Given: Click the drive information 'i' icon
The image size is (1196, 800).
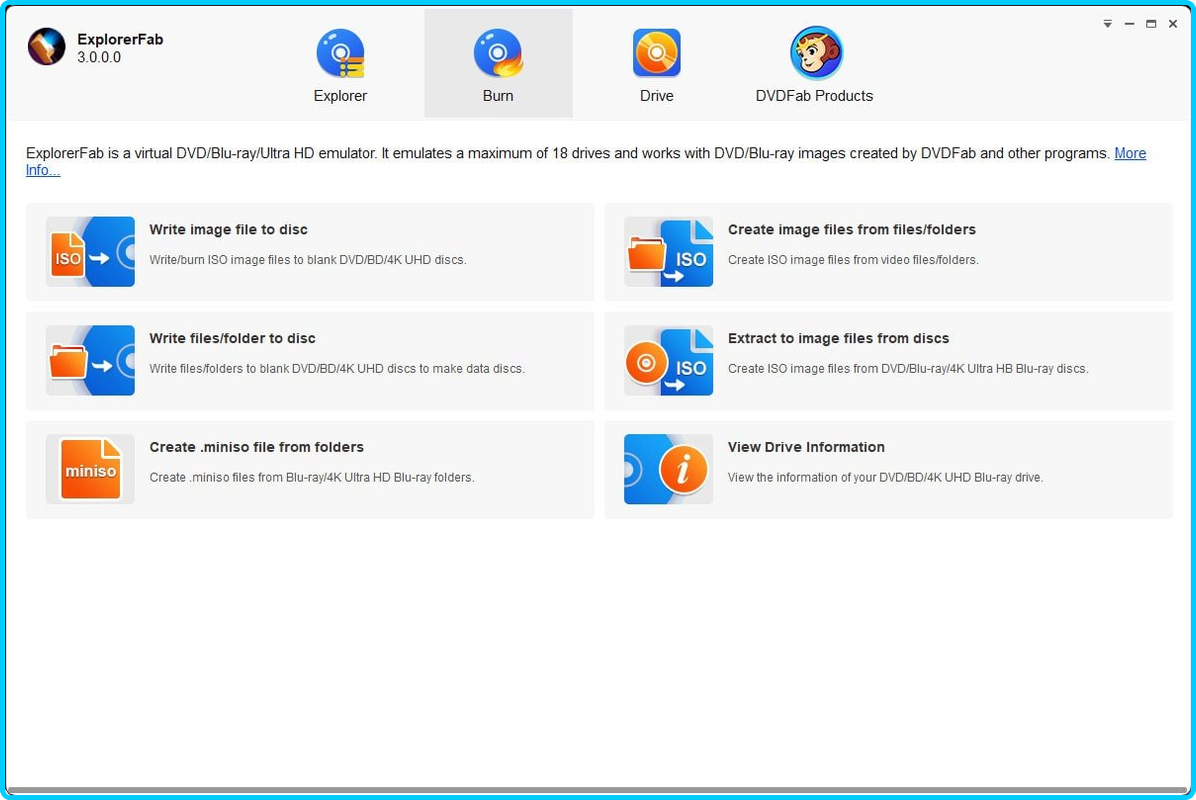Looking at the screenshot, I should click(x=668, y=469).
